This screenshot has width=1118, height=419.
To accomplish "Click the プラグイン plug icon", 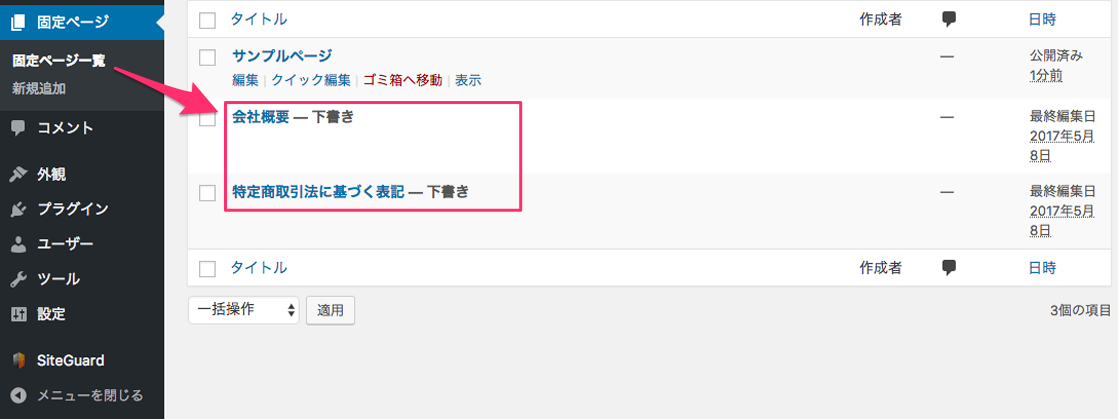I will tap(19, 210).
